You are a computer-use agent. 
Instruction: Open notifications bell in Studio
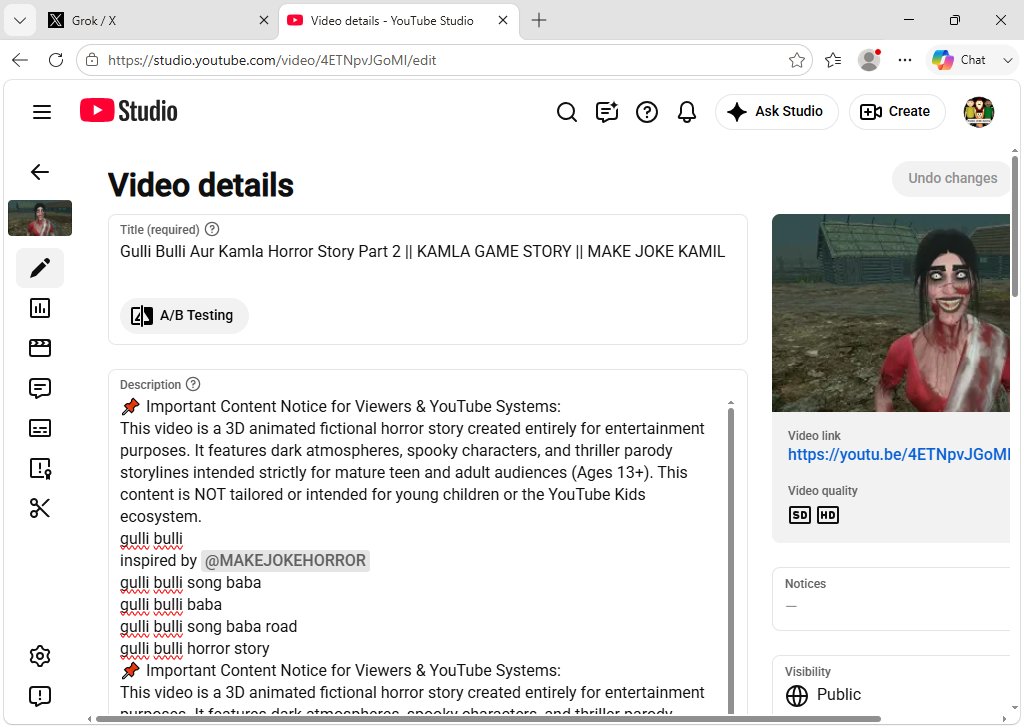686,112
